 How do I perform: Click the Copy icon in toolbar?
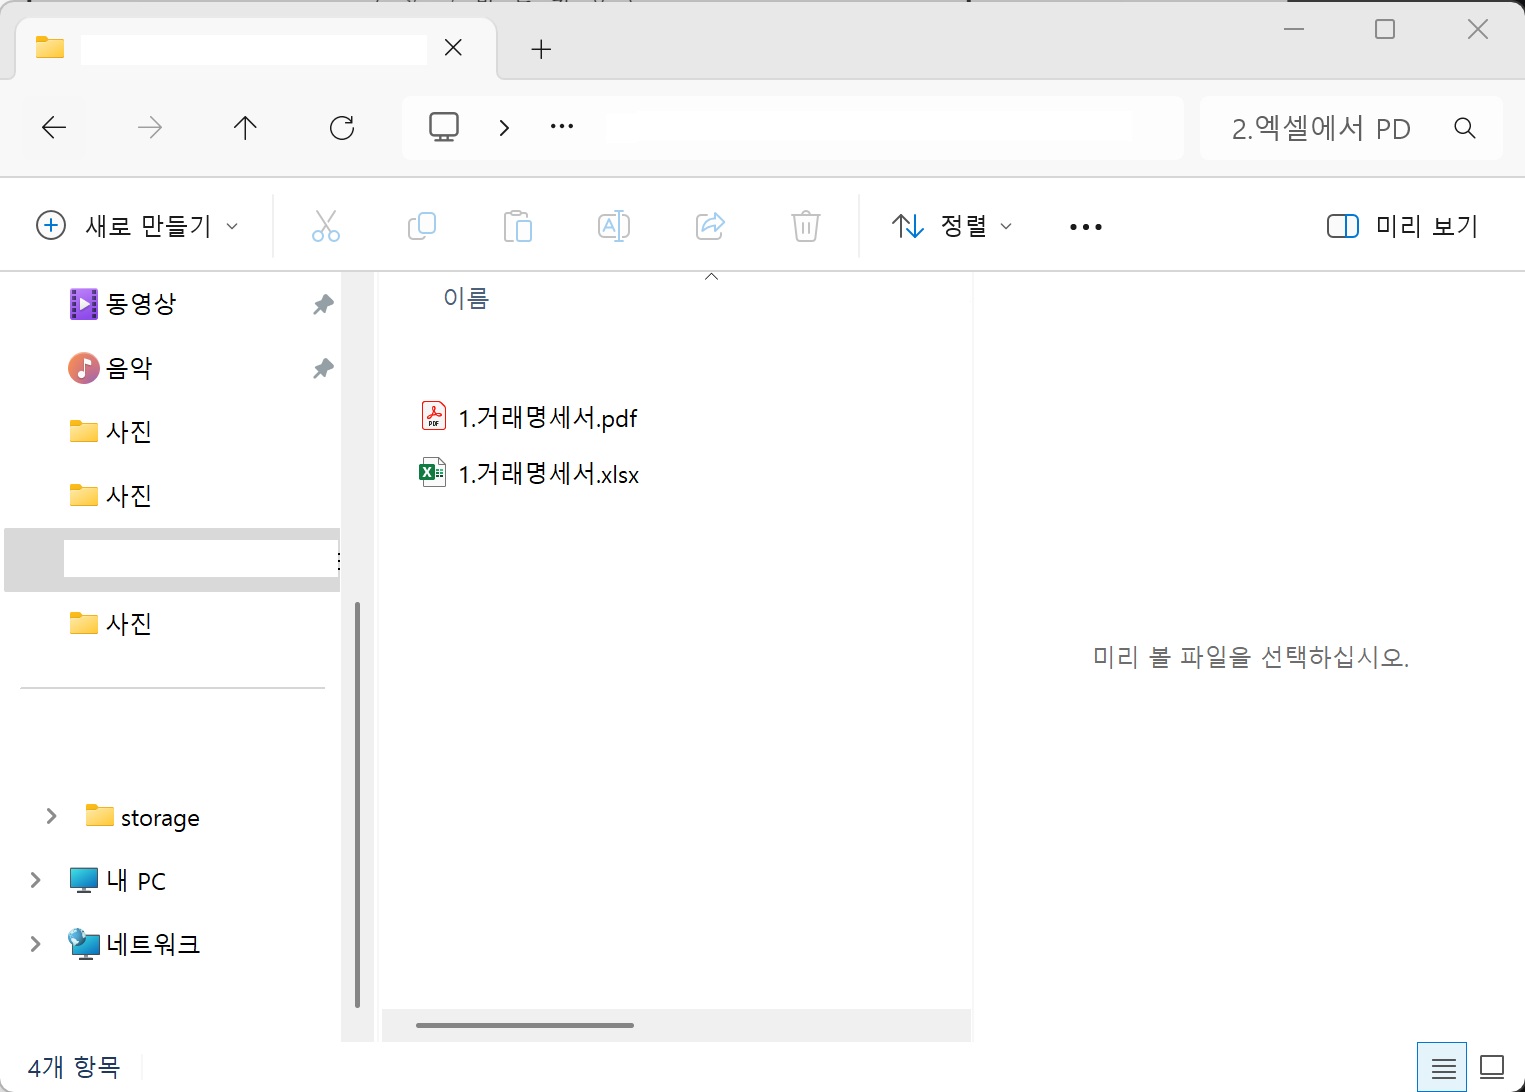tap(422, 226)
